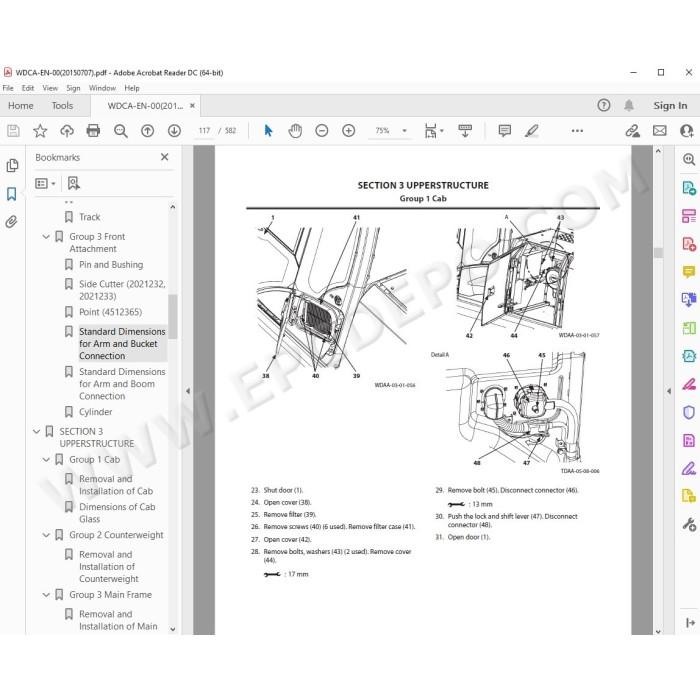Click the Sign In button
This screenshot has height=700, width=700.
670,106
